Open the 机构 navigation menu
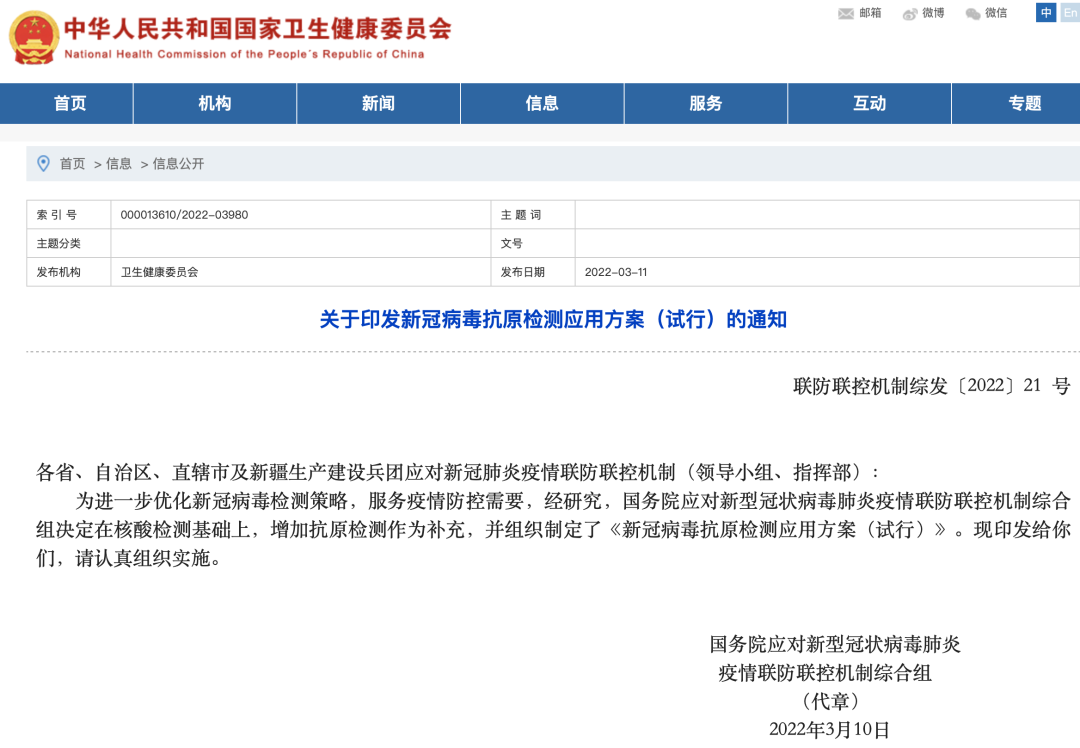 (214, 102)
